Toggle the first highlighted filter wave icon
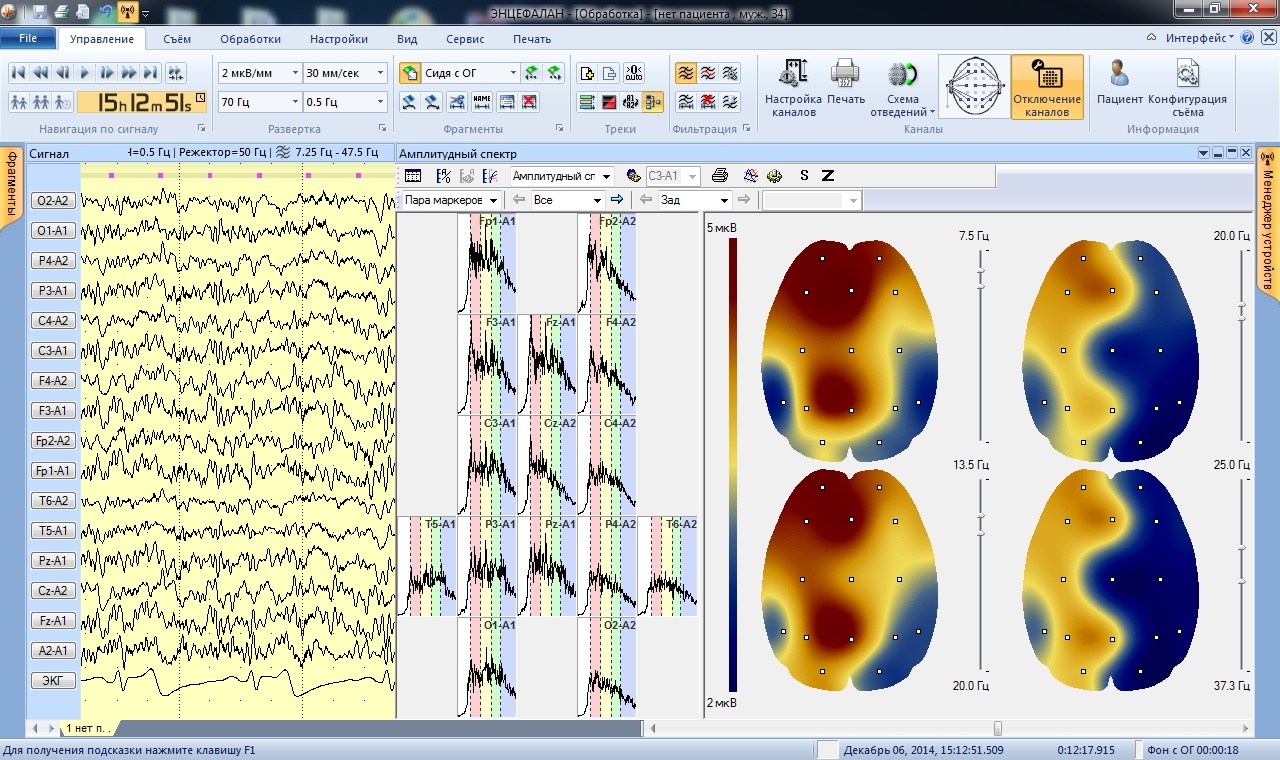The width and height of the screenshot is (1280, 760). tap(685, 73)
